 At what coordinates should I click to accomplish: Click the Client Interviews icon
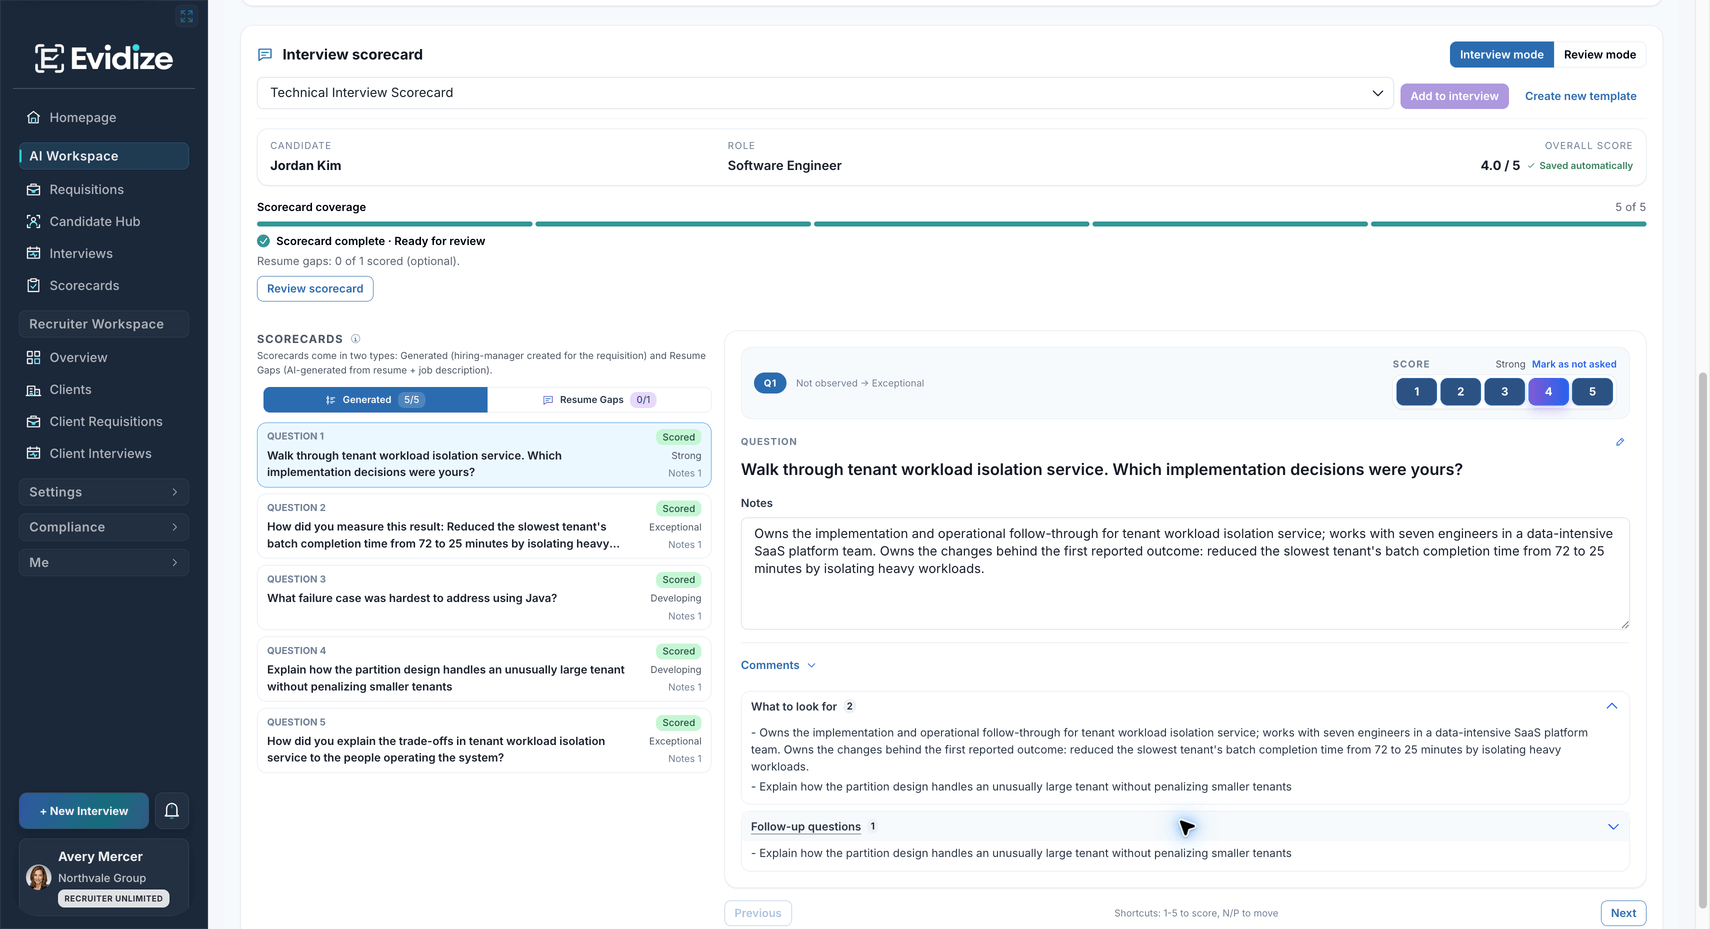[34, 453]
